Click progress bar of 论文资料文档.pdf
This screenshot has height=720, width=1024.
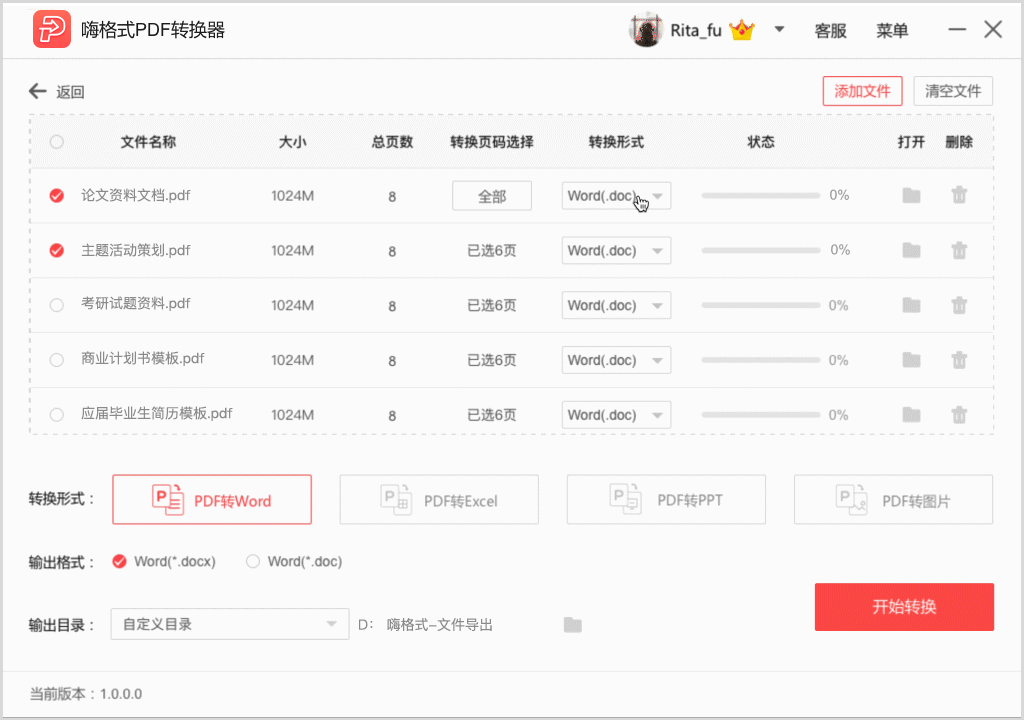[x=761, y=196]
